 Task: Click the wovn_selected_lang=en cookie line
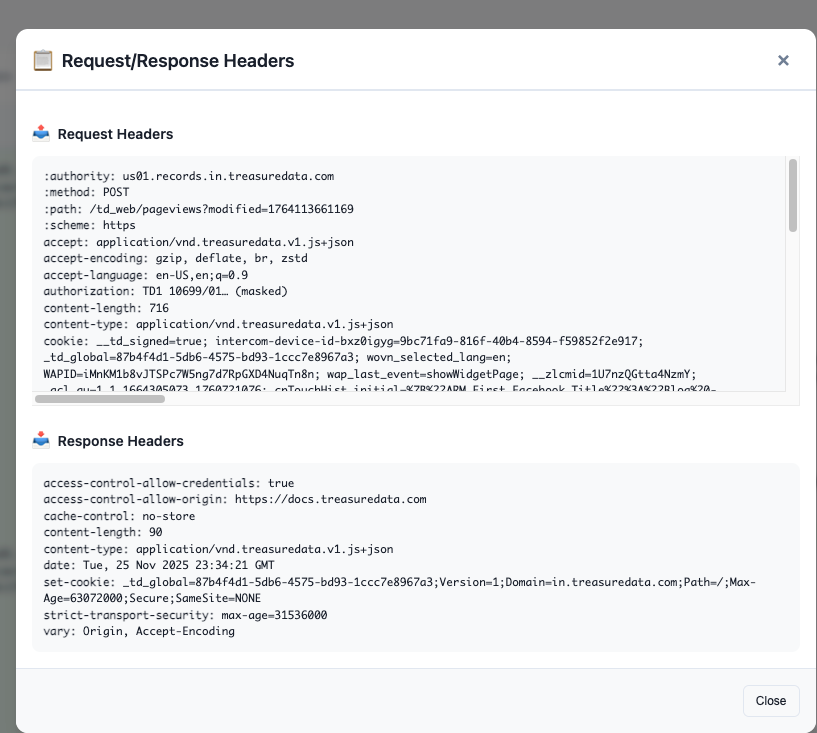[x=278, y=357]
